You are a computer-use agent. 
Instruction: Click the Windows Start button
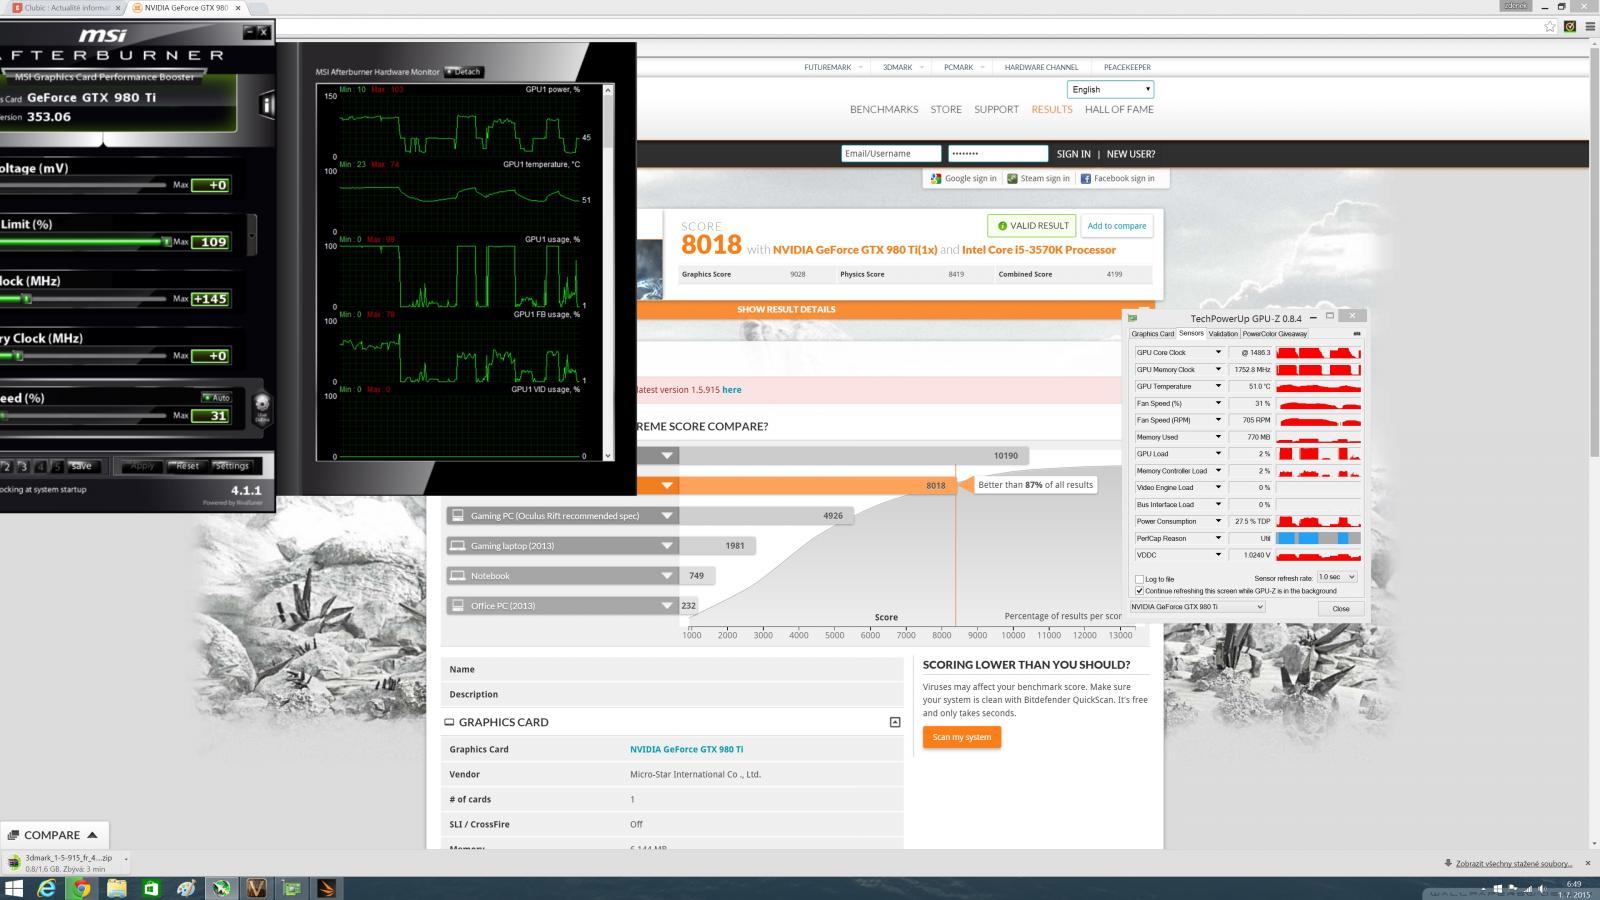pos(13,888)
